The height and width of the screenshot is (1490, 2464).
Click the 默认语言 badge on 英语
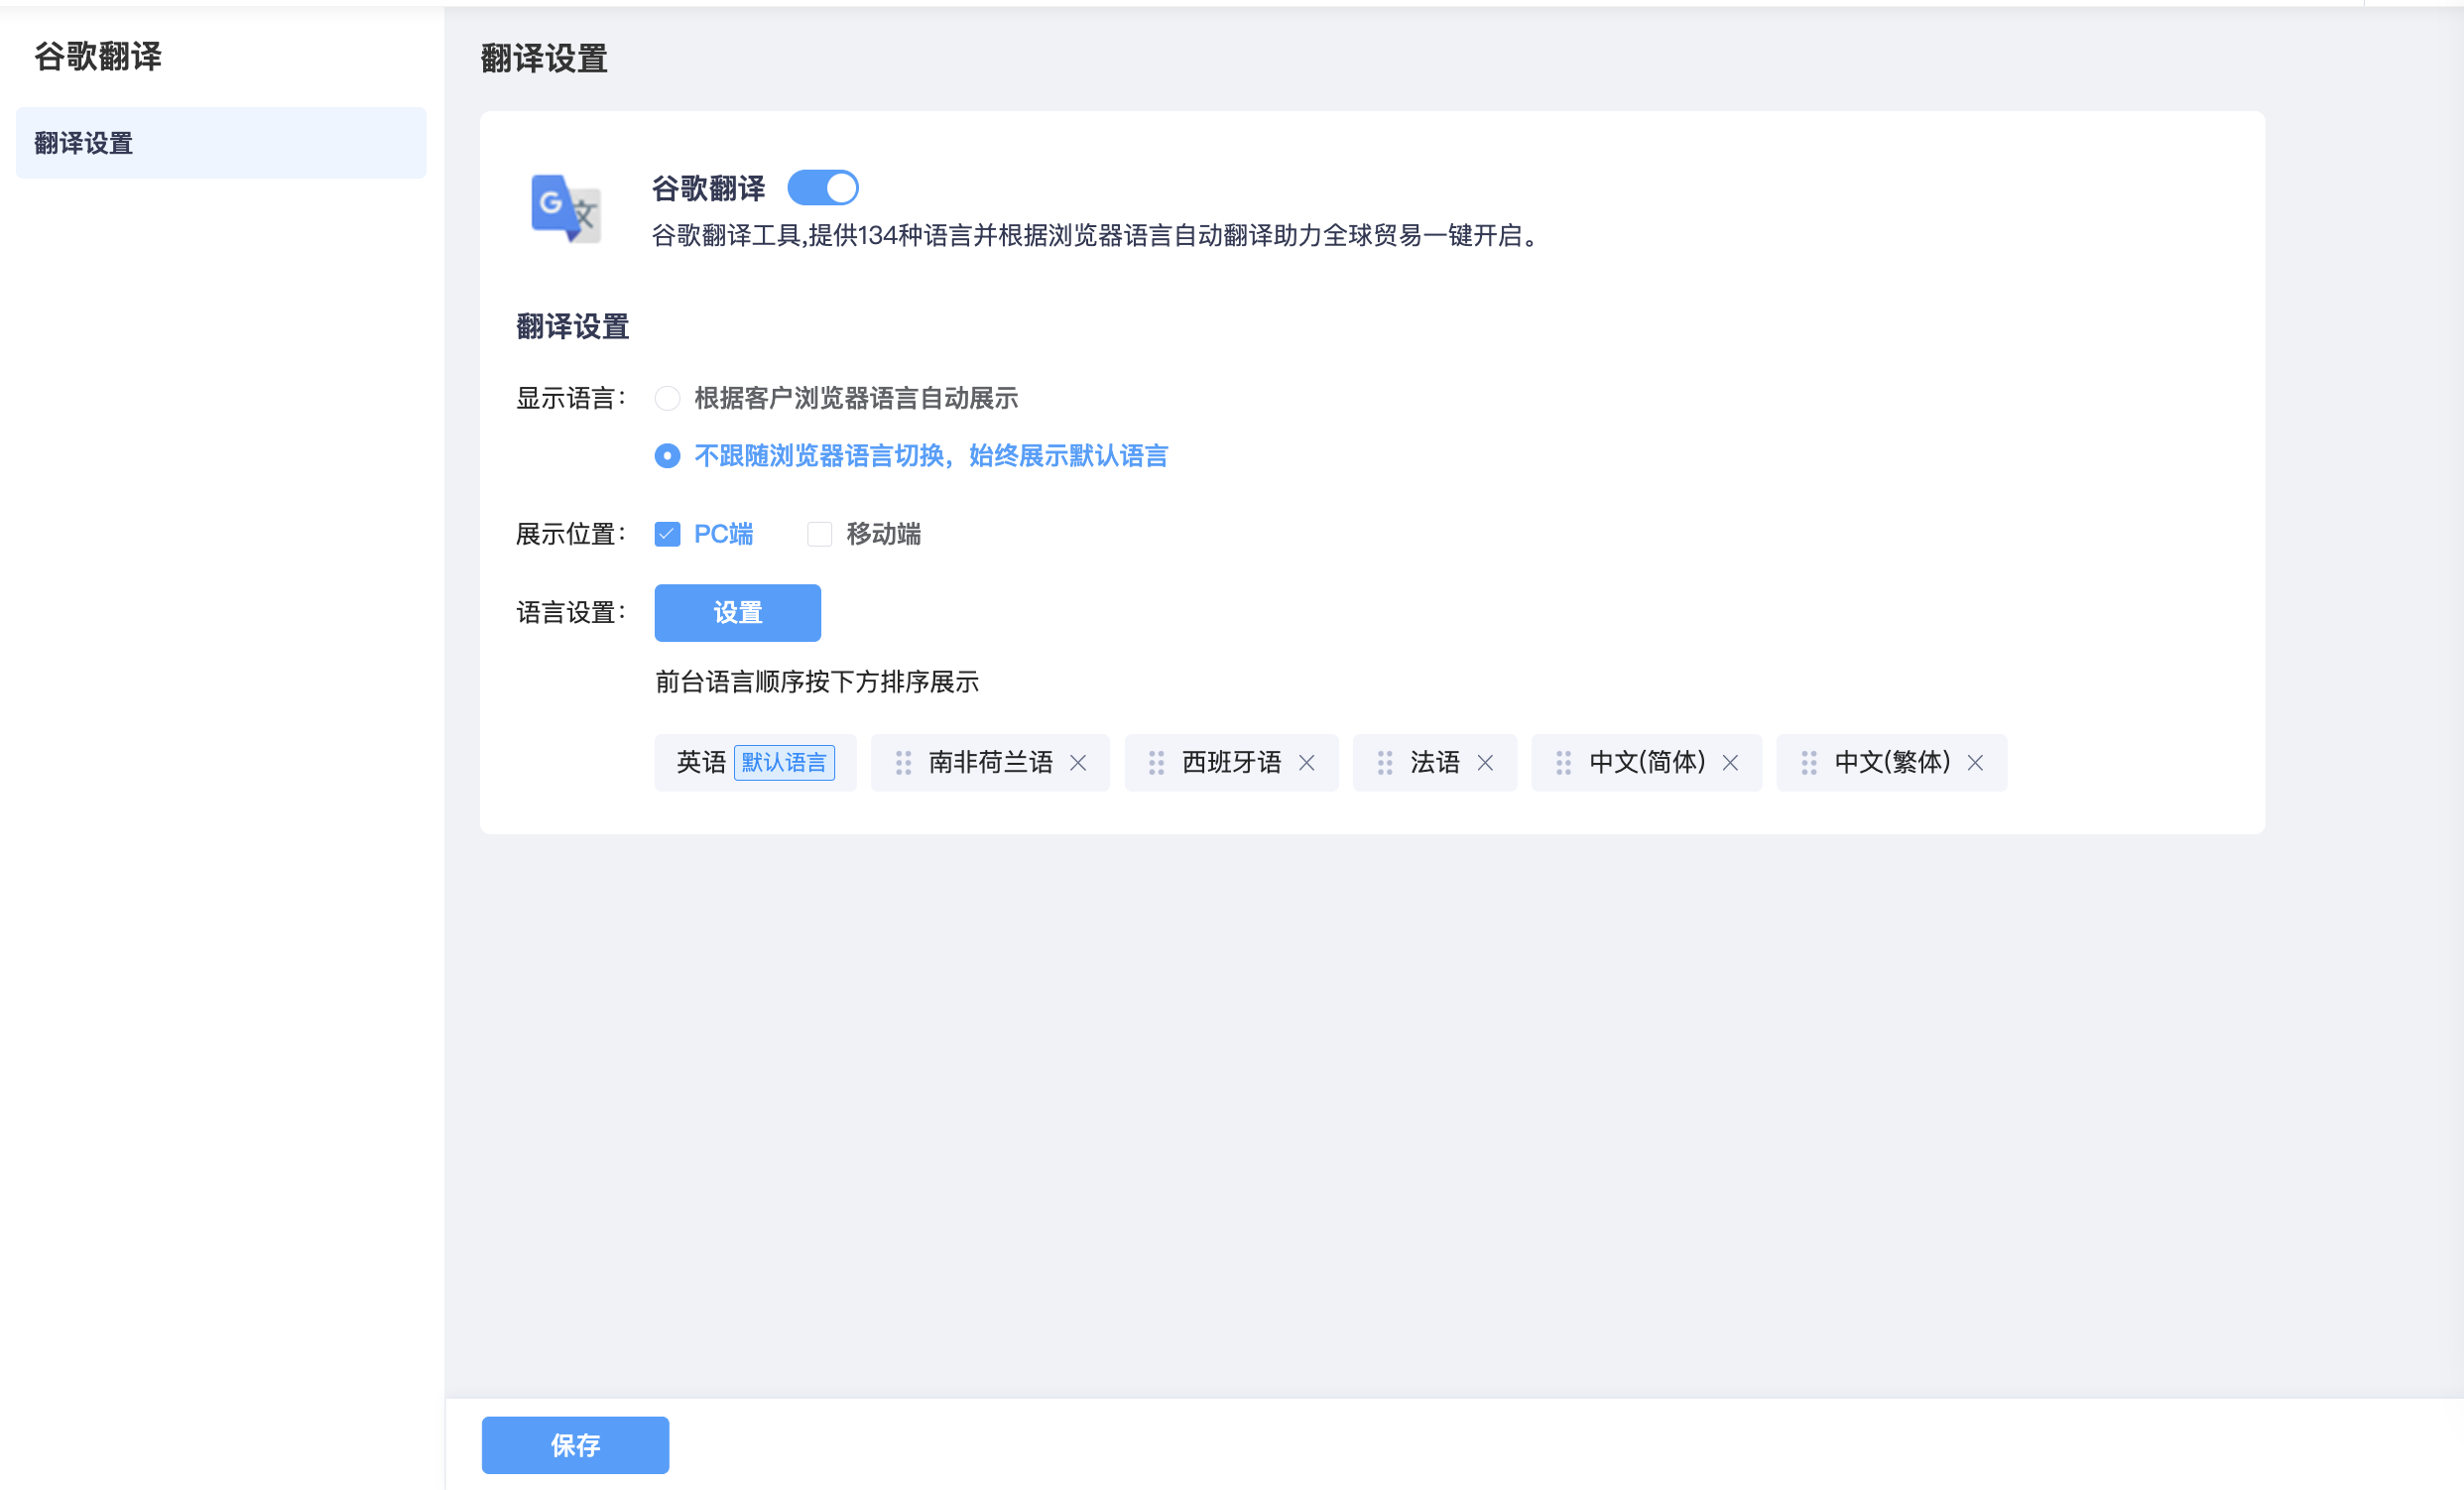point(787,762)
